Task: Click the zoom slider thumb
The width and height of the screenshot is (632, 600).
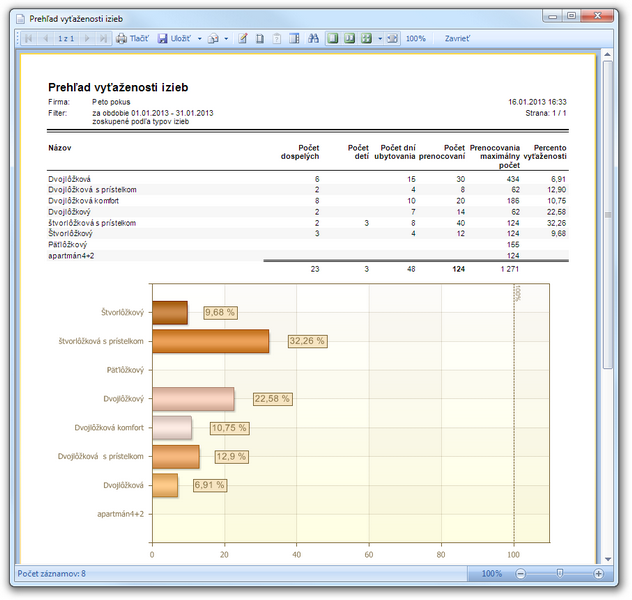Action: tap(559, 573)
